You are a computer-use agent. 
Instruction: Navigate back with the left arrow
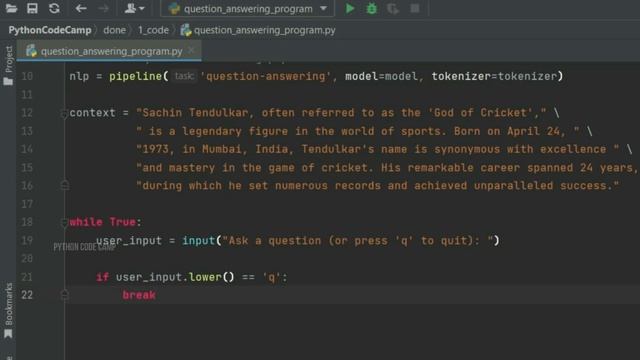81,8
